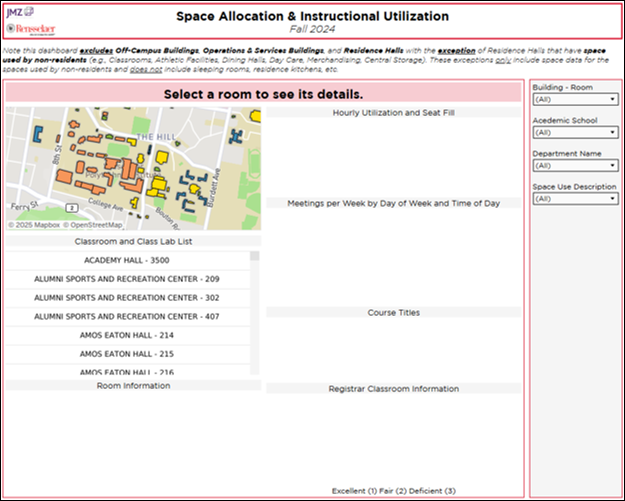Click the Rensselaer logo
625x501 pixels.
(31, 29)
